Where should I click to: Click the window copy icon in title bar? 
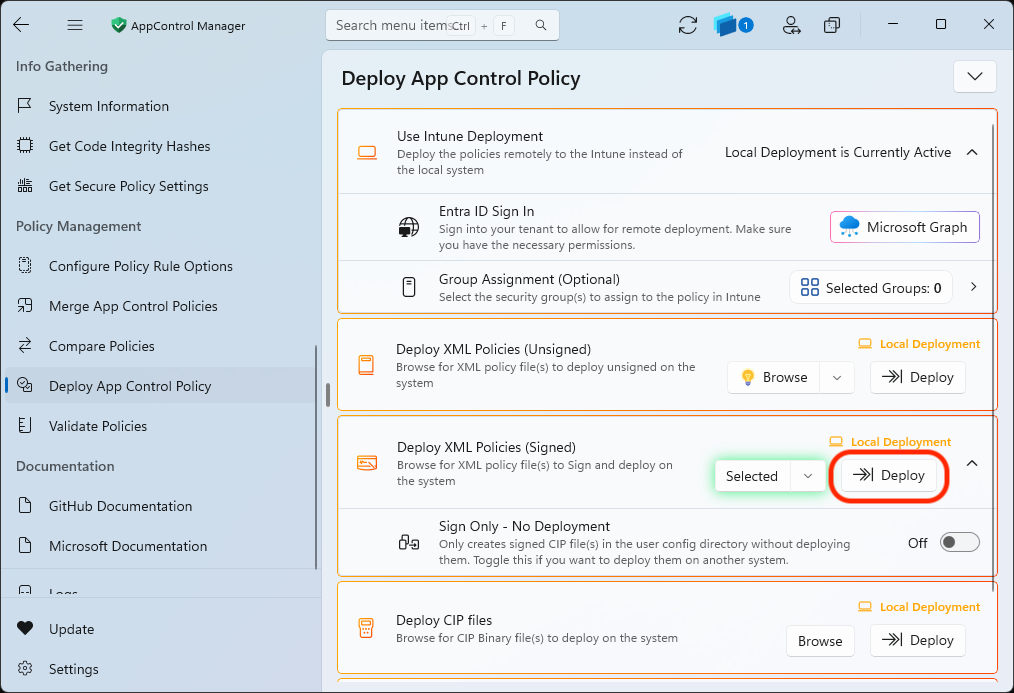point(832,25)
